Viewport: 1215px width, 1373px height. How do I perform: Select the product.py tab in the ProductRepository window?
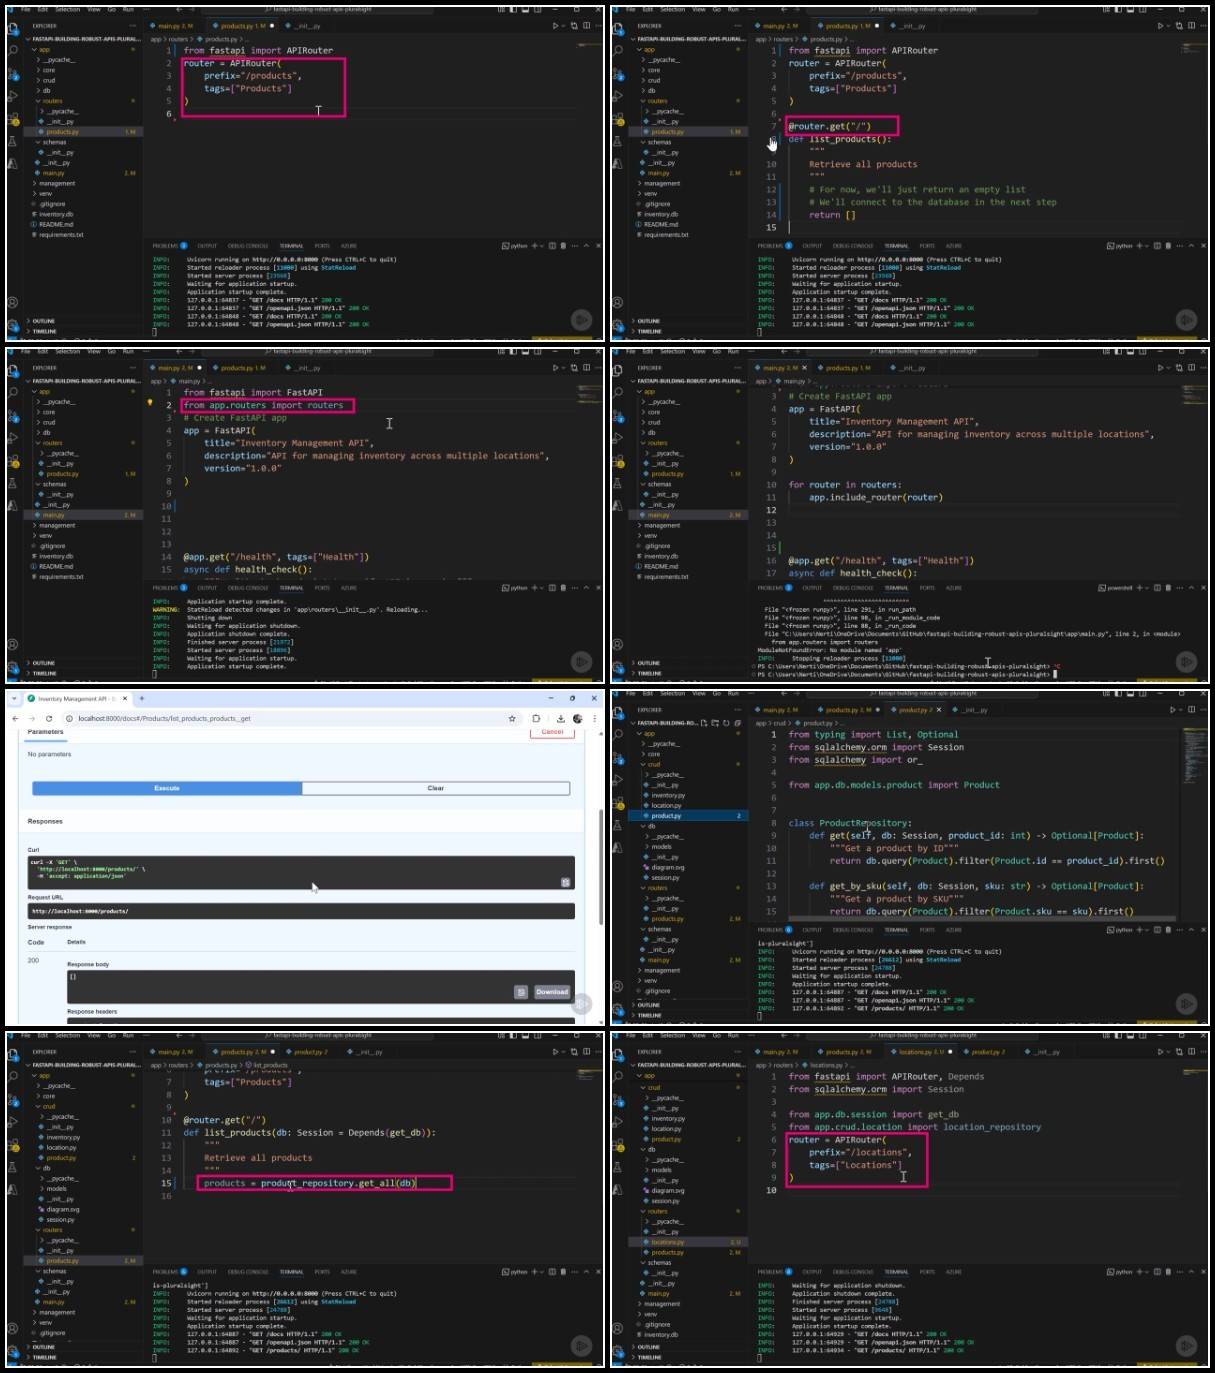(916, 710)
